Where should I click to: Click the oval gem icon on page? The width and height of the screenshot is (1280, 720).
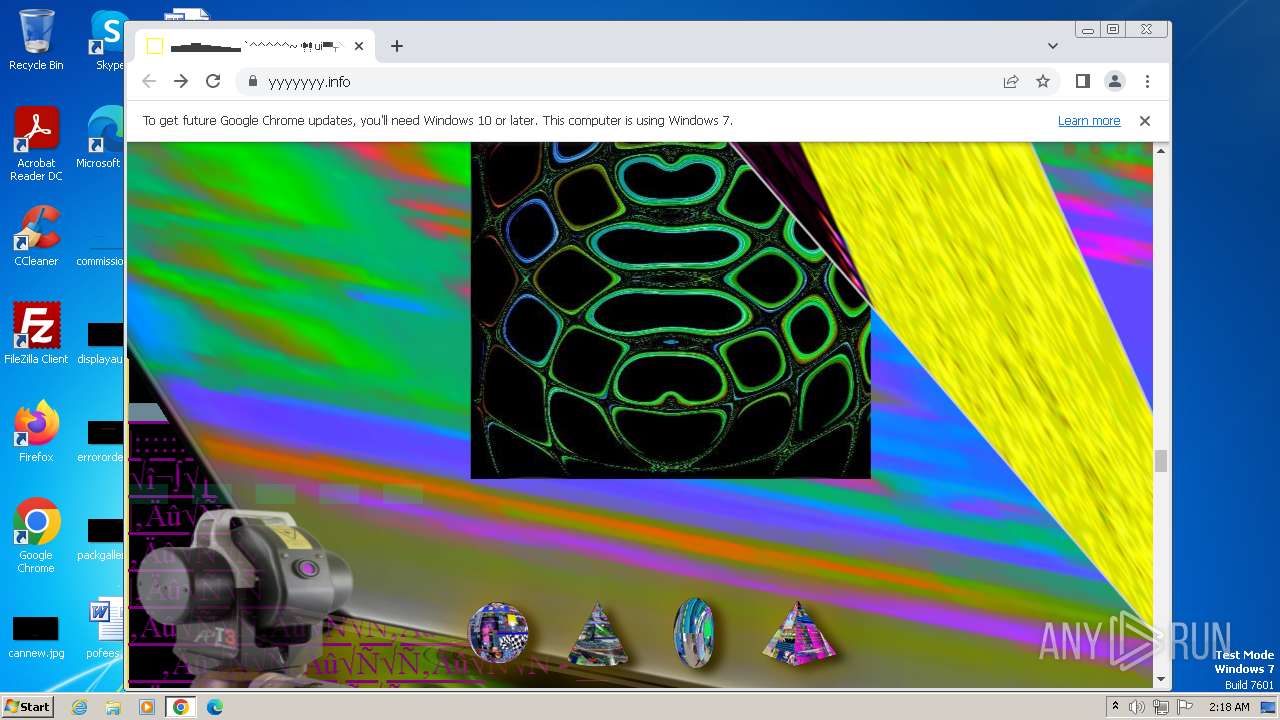(x=693, y=633)
